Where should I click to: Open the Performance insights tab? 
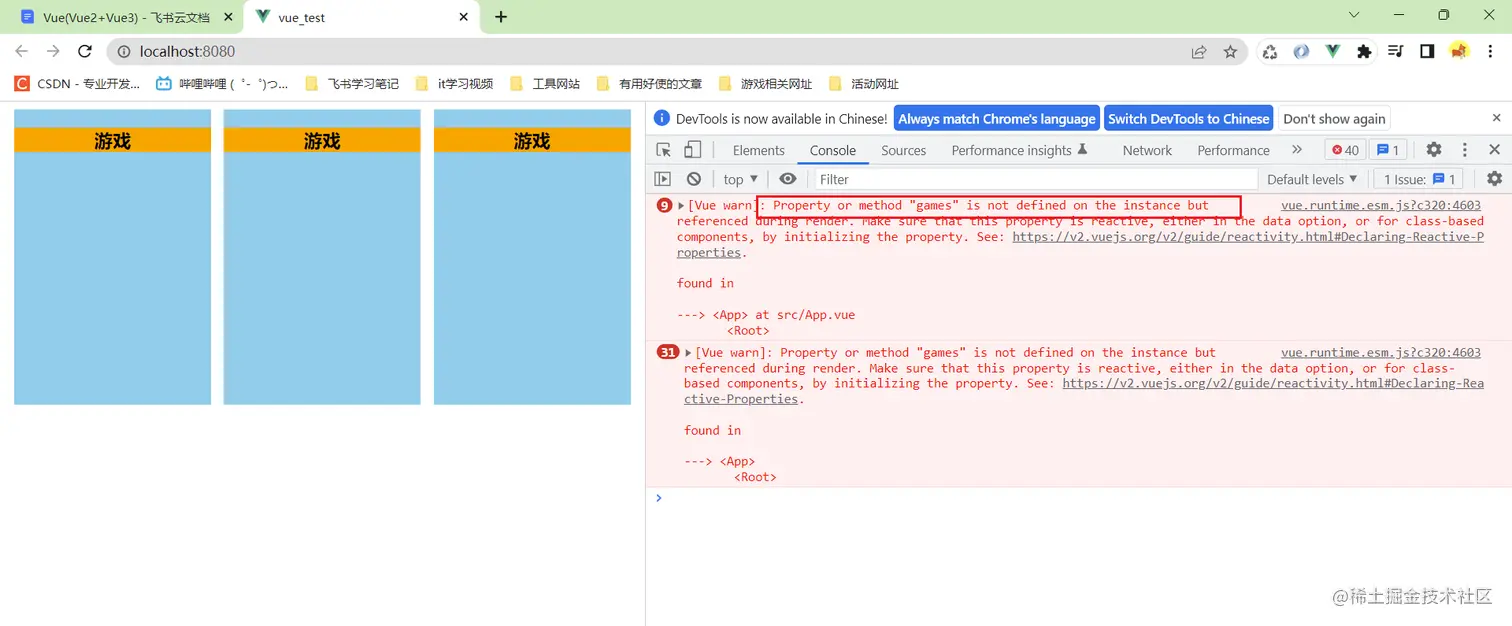(1019, 150)
